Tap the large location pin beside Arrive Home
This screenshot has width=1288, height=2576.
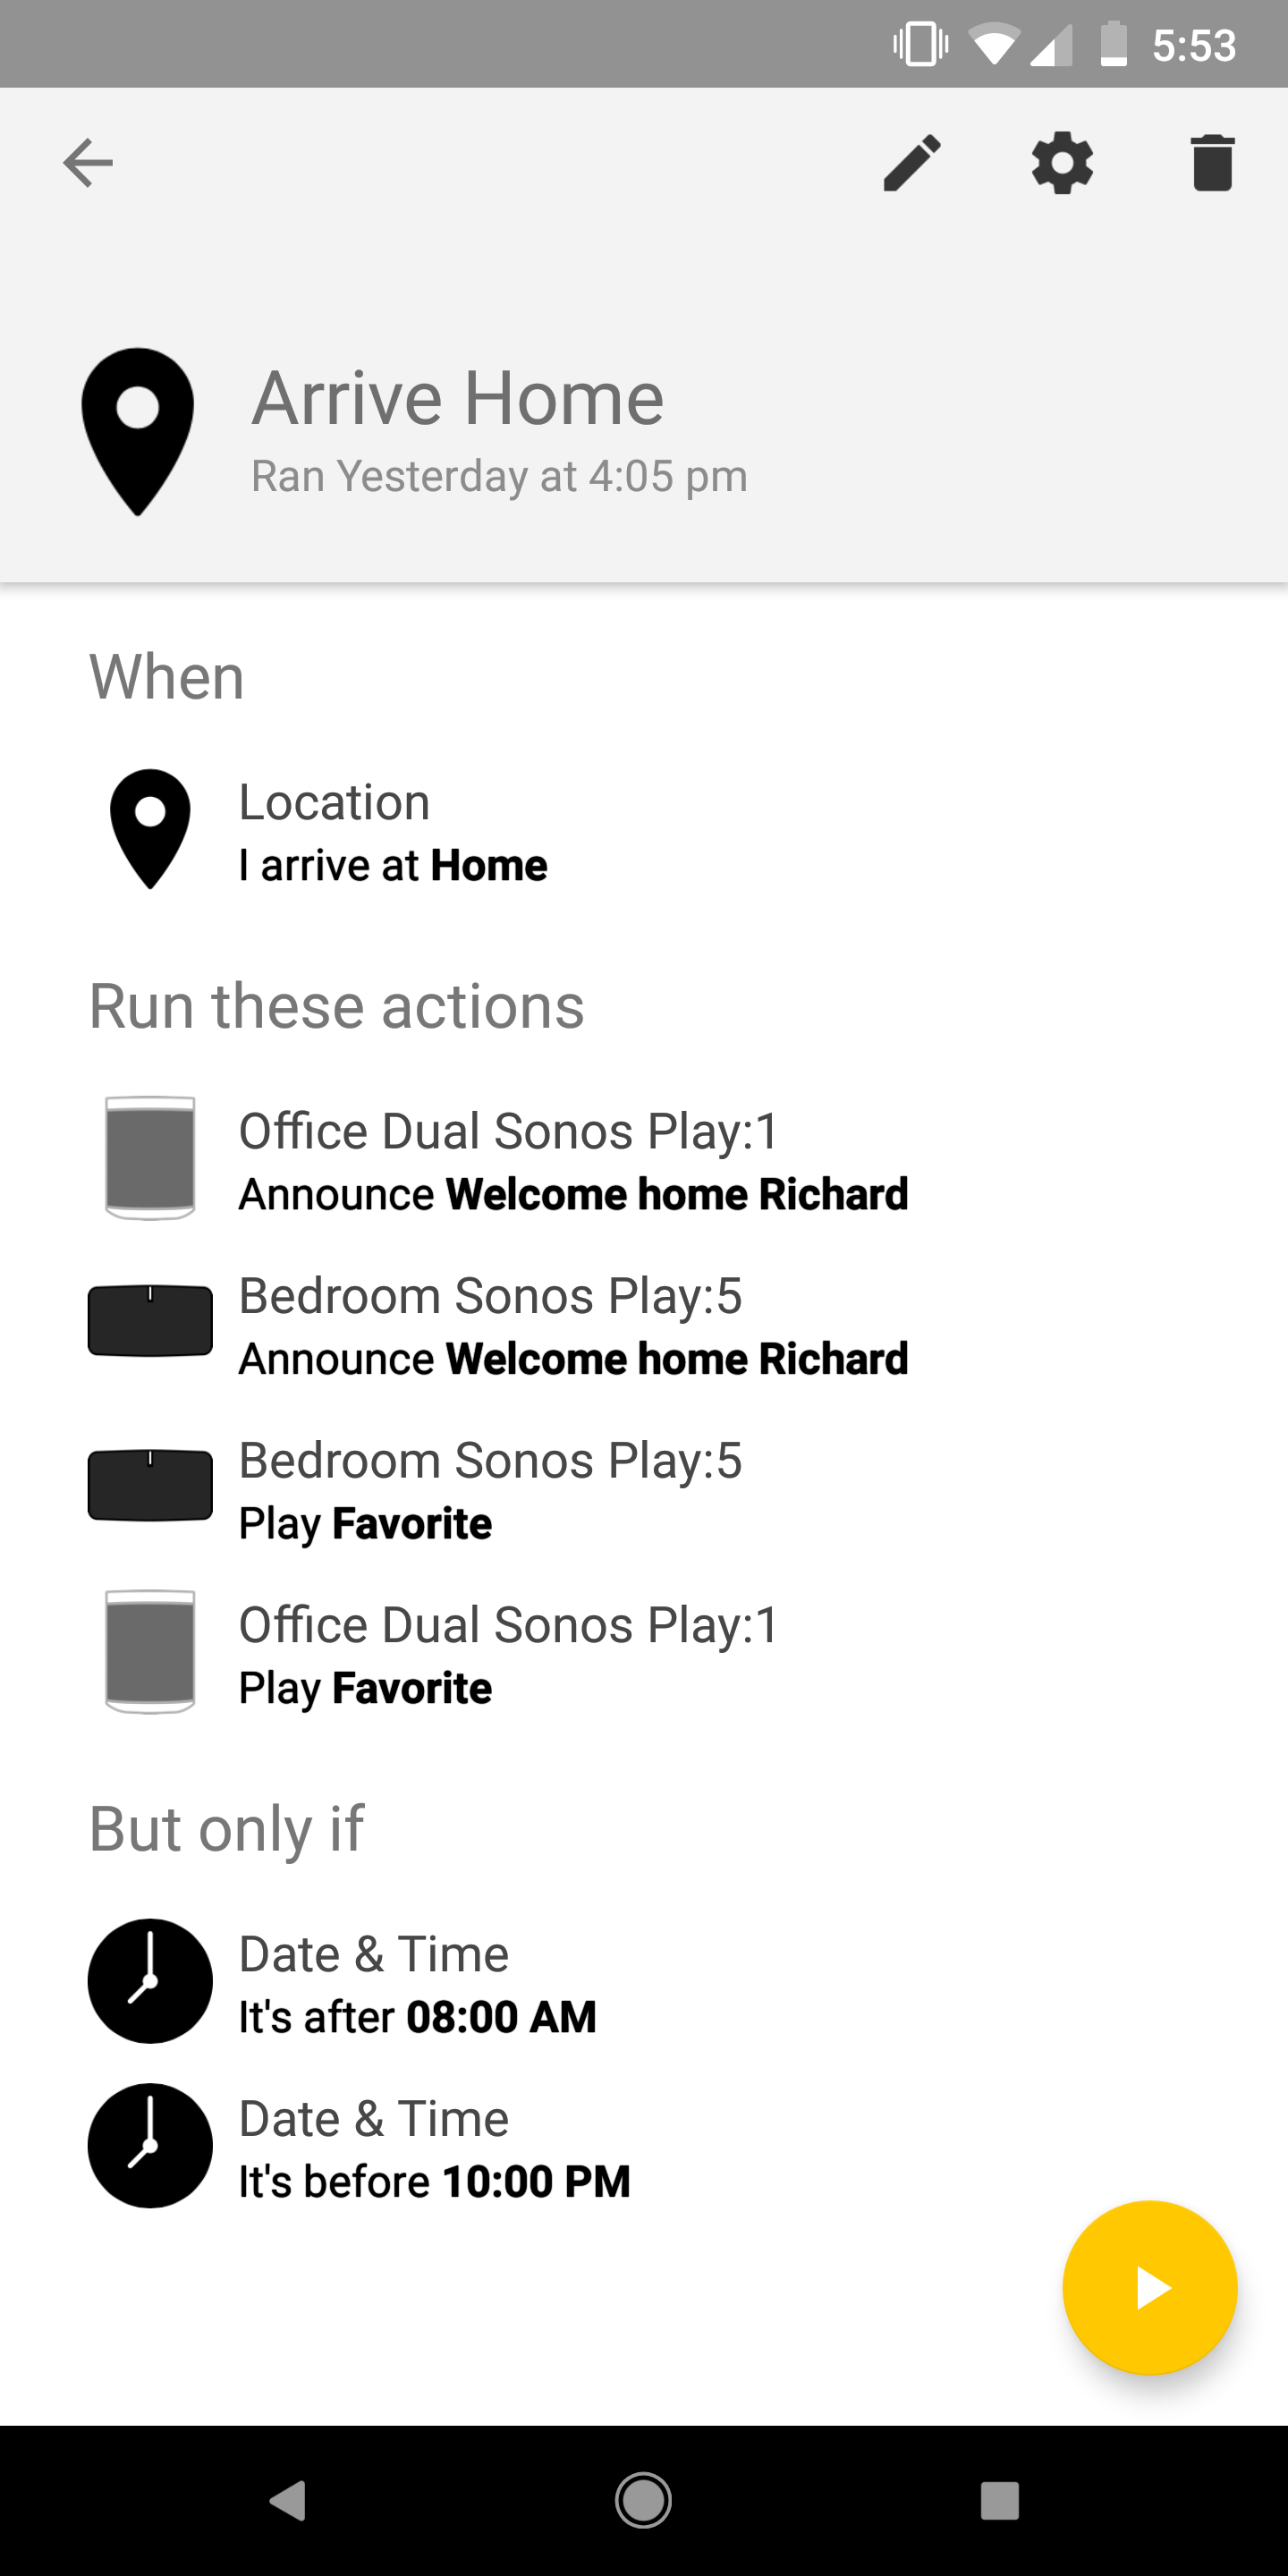(138, 431)
